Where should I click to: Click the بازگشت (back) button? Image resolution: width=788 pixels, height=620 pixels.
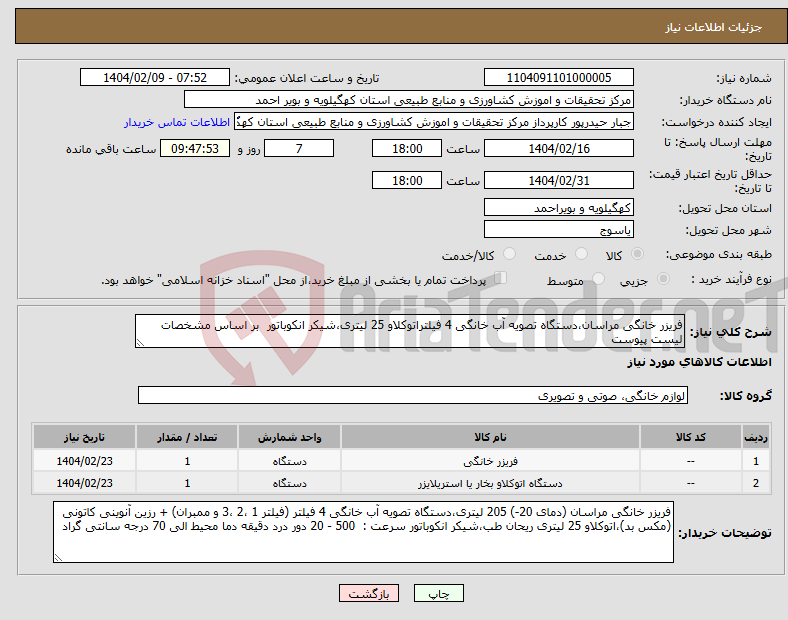click(x=369, y=593)
